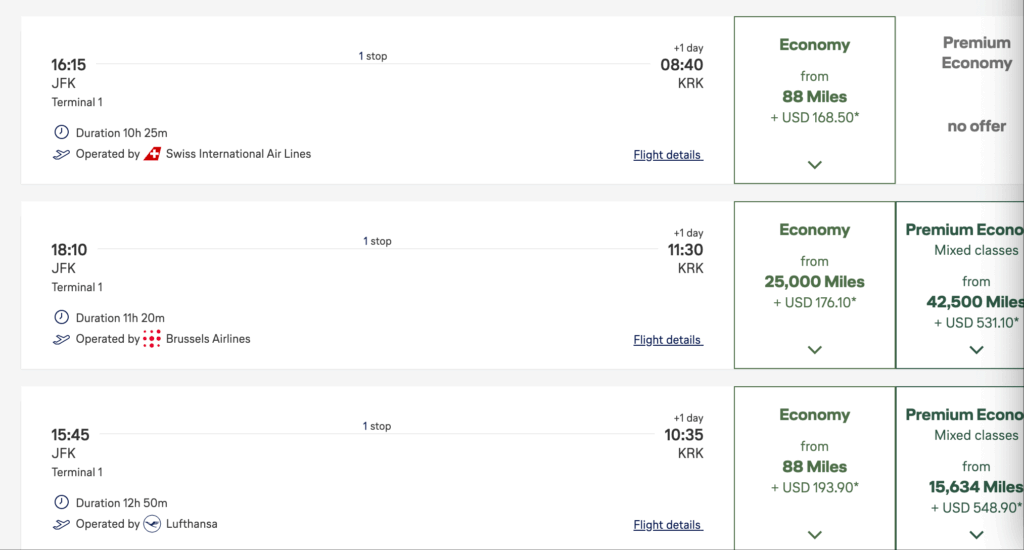1024x550 pixels.
Task: Expand Economy fare for the 15:45 Lufthansa flight
Action: click(x=814, y=534)
